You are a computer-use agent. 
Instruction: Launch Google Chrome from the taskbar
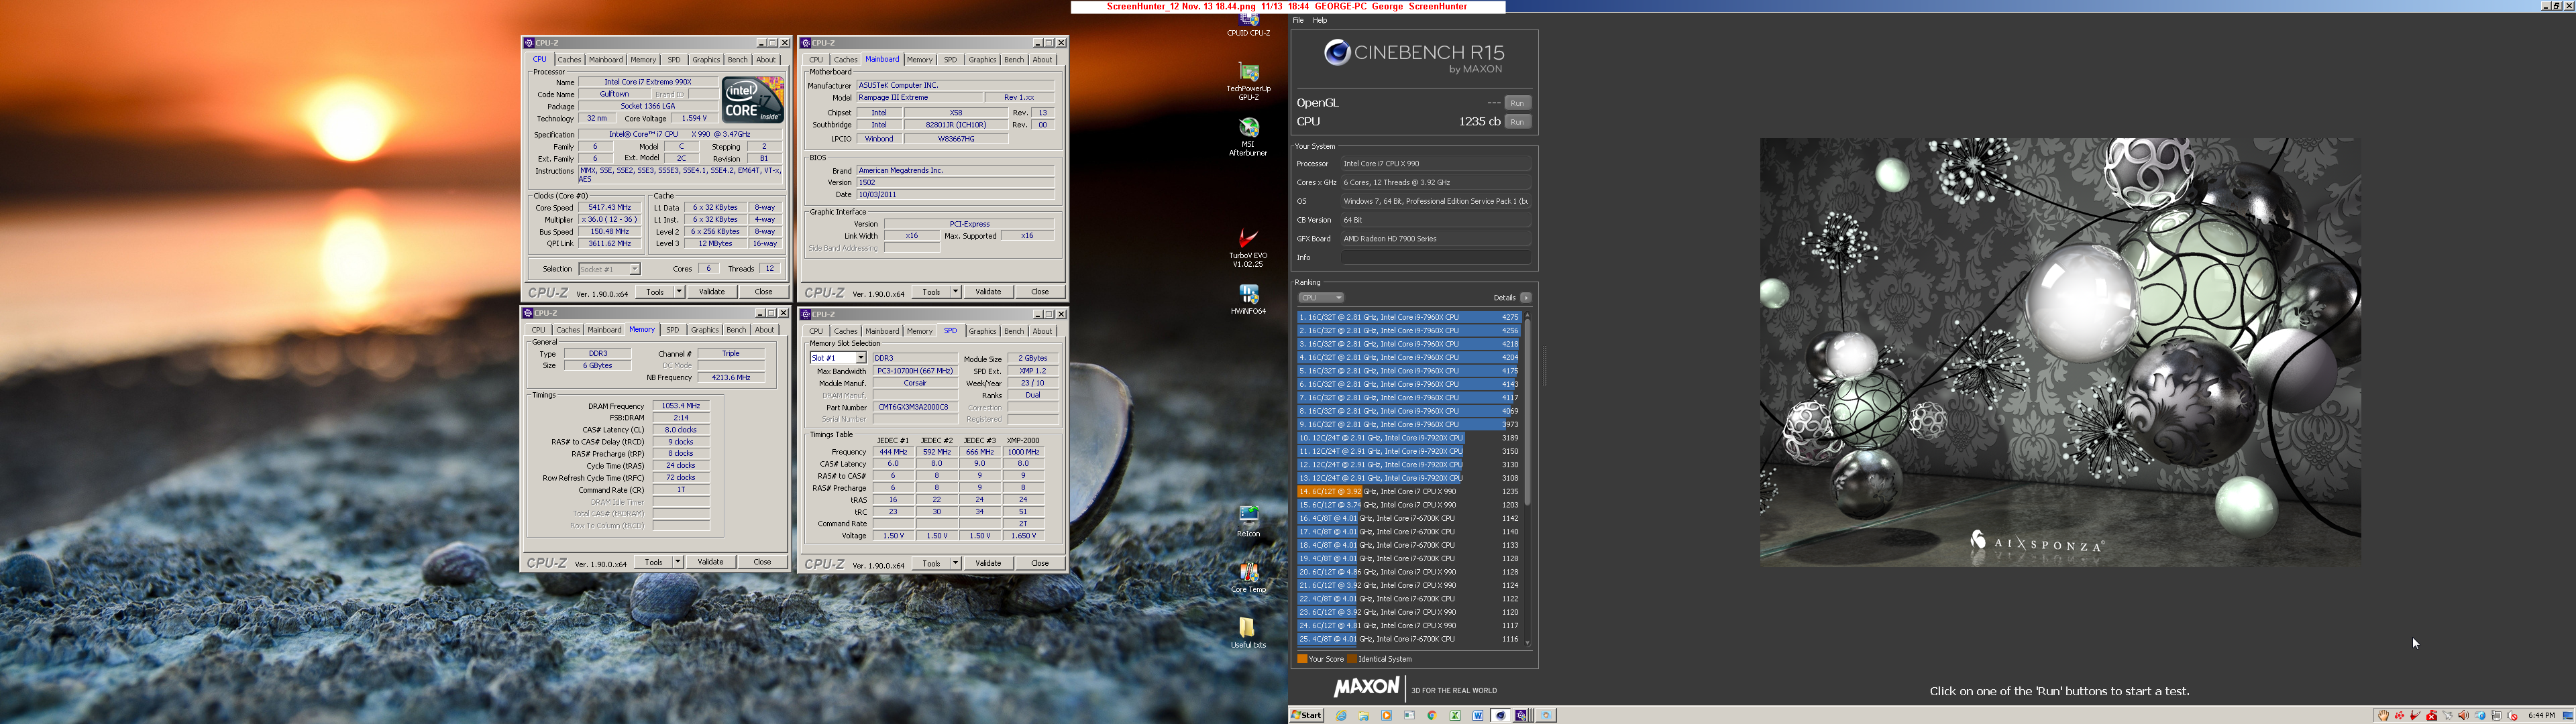click(1432, 715)
